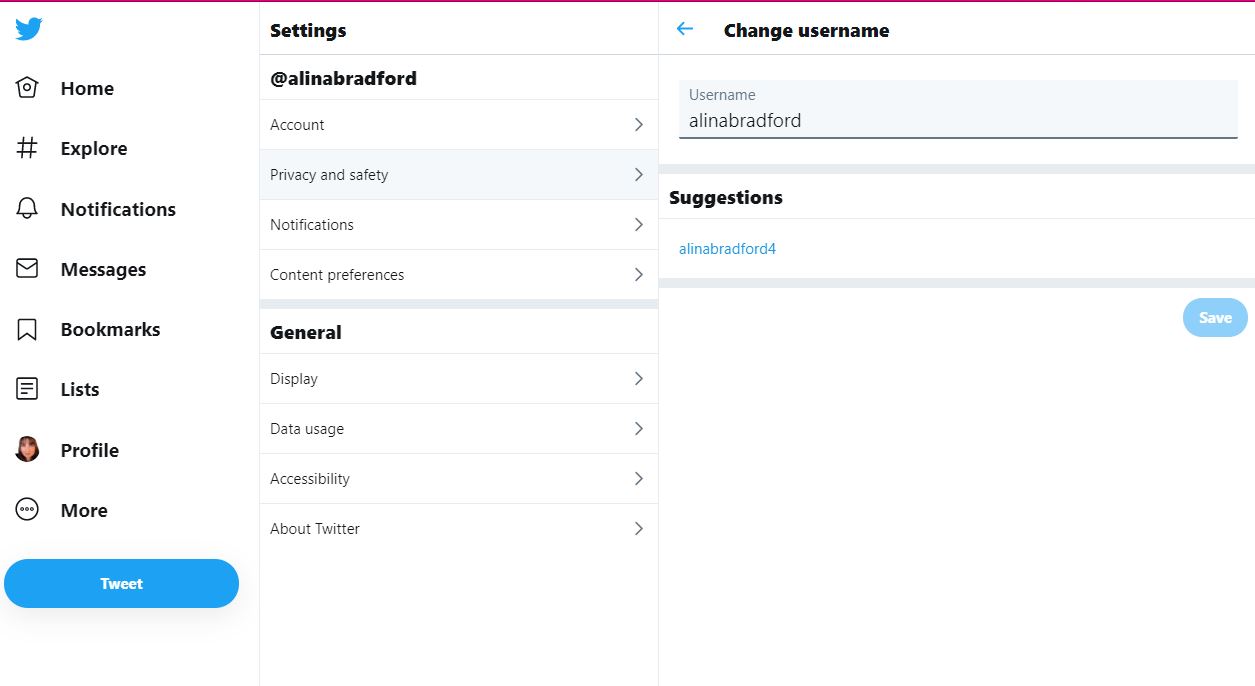This screenshot has width=1255, height=686.
Task: Click into the Username text field
Action: 957,121
